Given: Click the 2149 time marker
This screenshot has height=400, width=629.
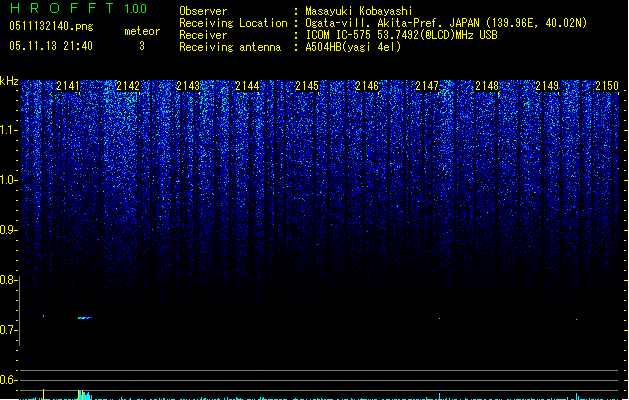Looking at the screenshot, I should pos(547,86).
